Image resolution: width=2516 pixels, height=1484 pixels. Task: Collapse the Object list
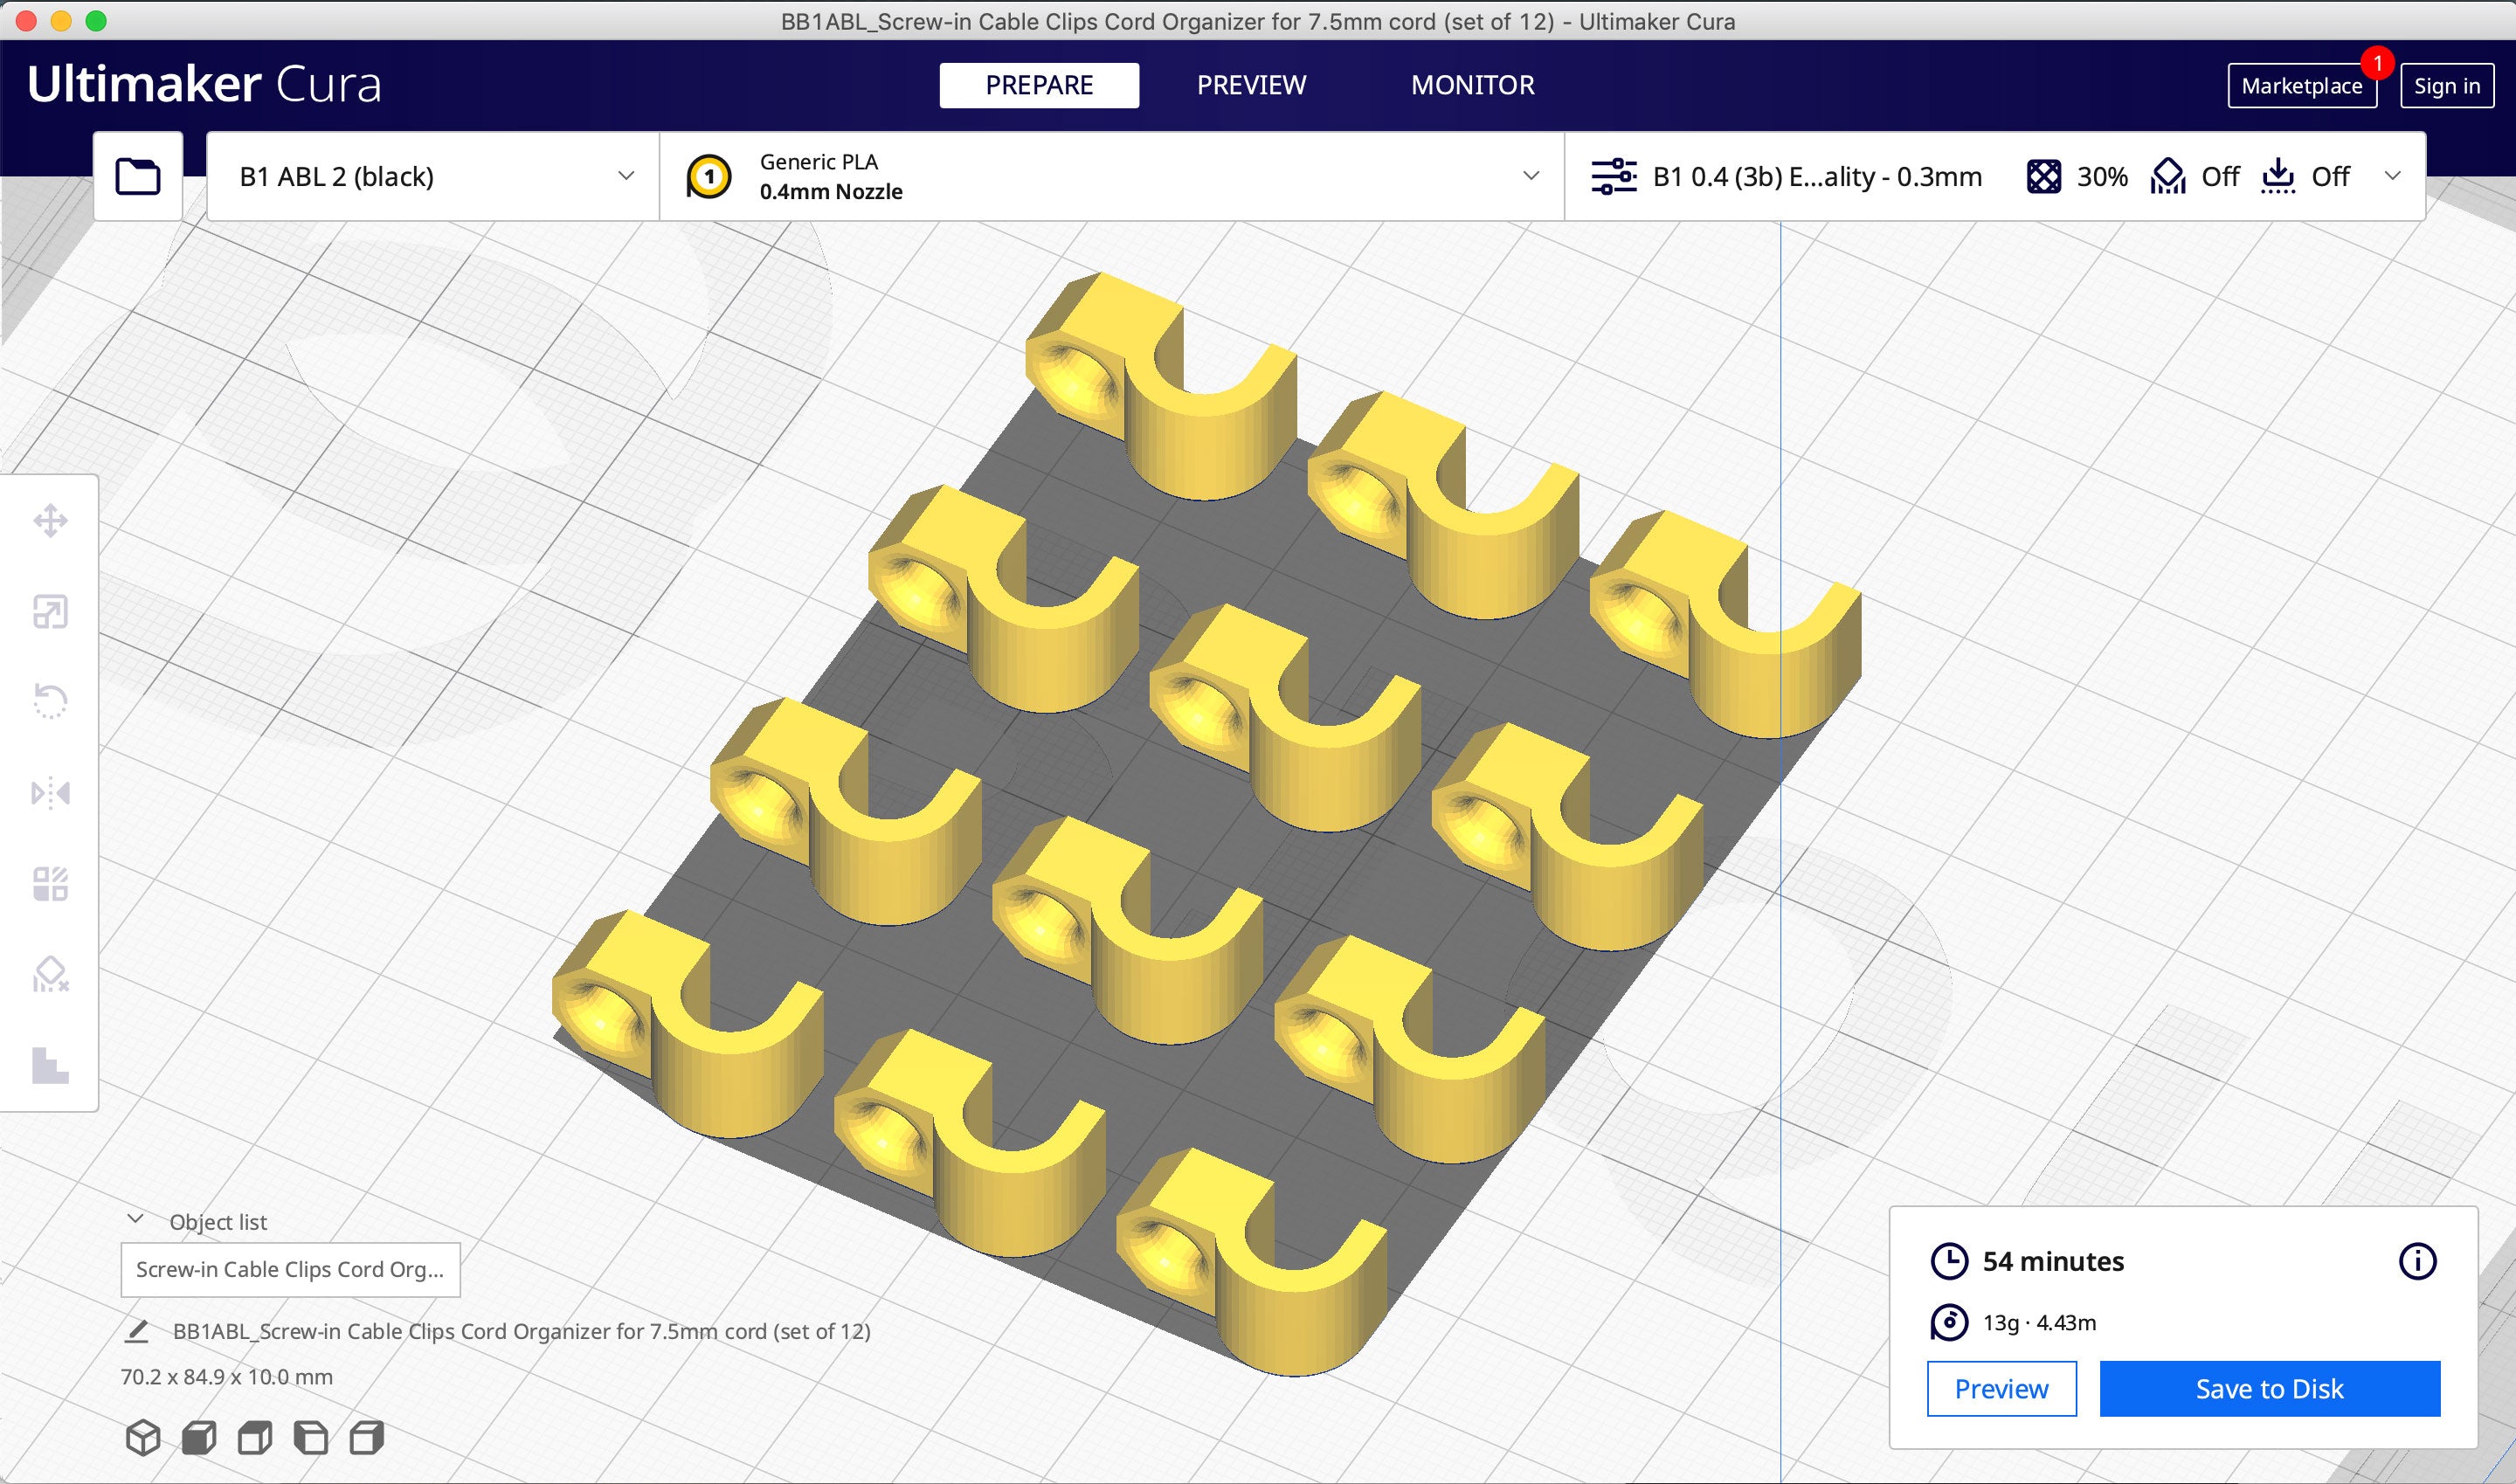(136, 1220)
